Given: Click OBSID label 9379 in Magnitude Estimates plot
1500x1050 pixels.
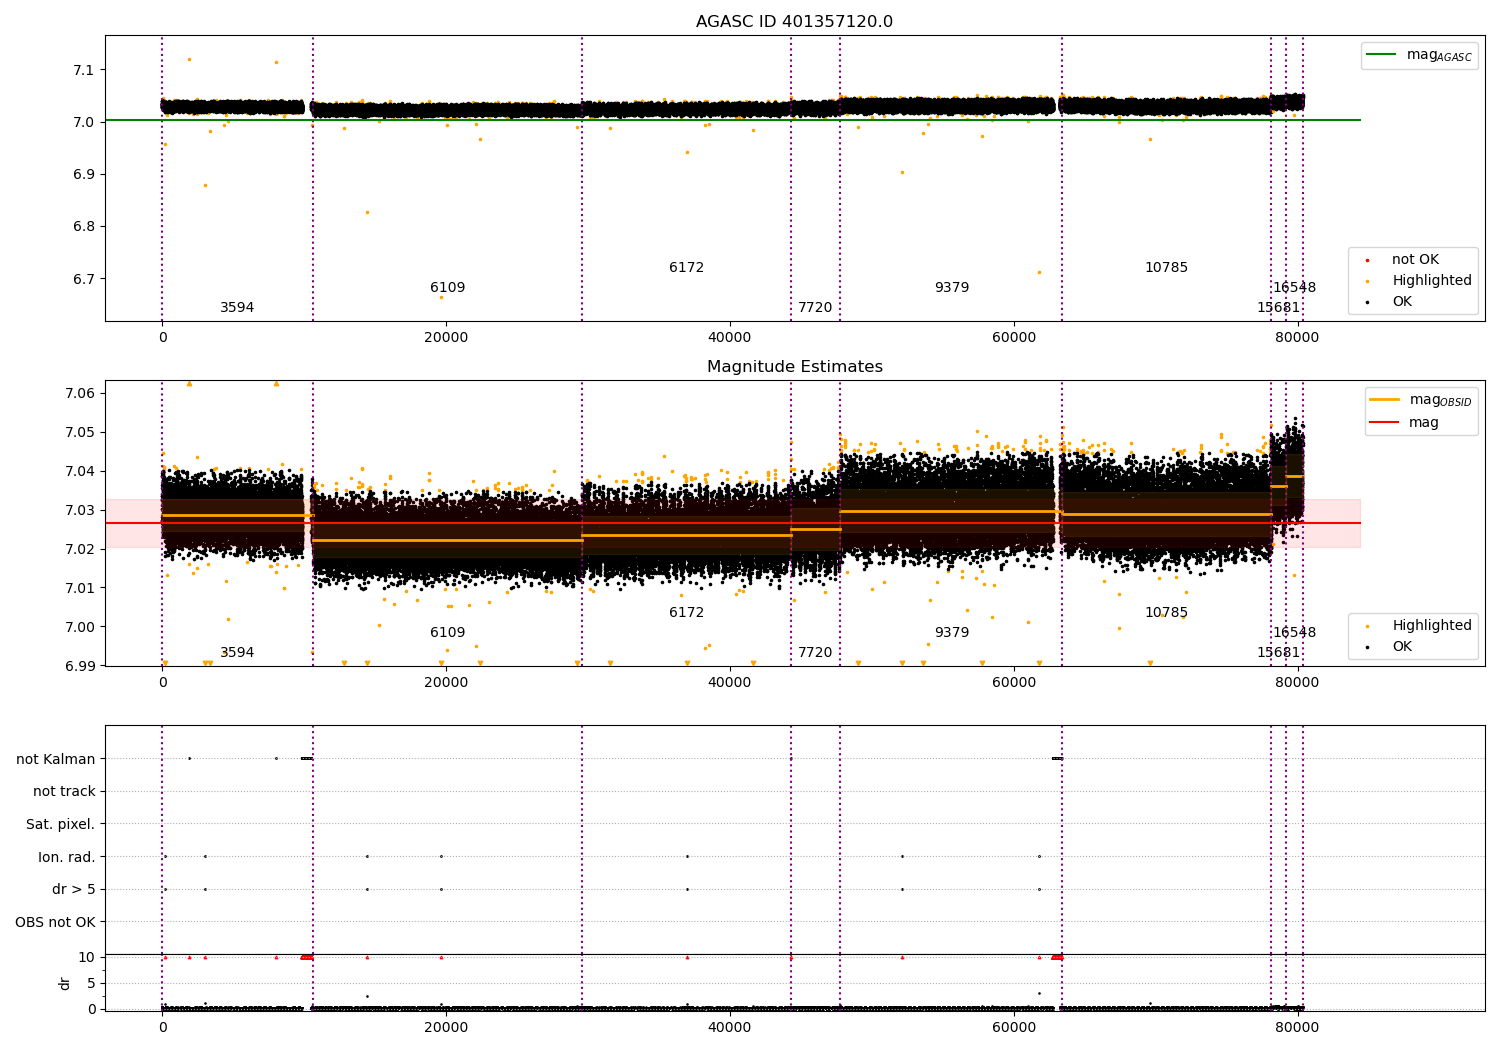Looking at the screenshot, I should click(952, 633).
